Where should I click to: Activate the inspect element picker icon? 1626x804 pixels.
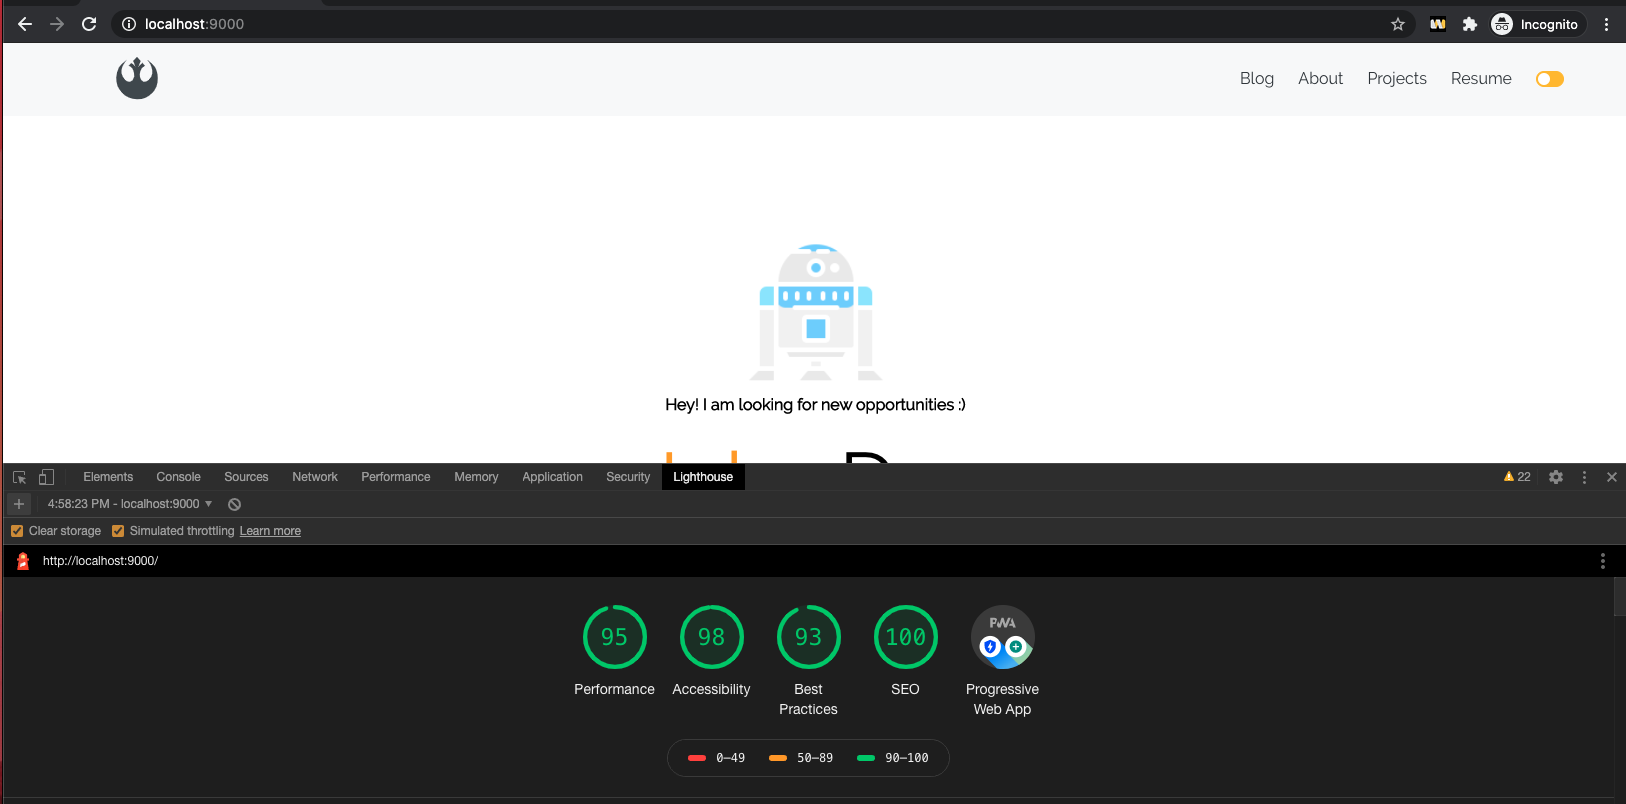point(19,477)
